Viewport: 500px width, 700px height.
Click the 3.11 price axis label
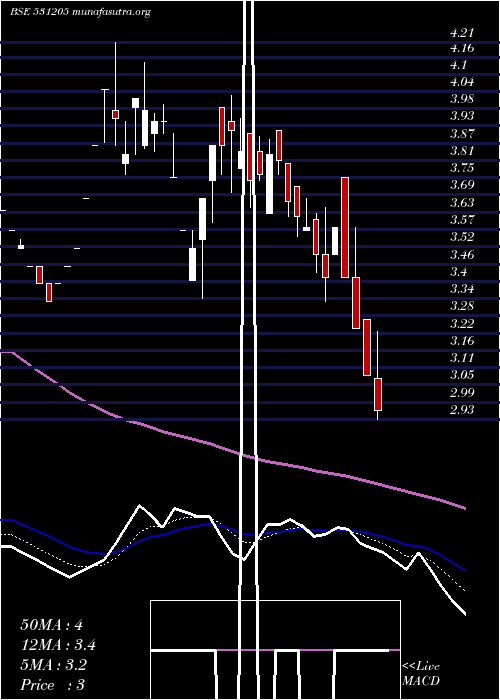[462, 358]
